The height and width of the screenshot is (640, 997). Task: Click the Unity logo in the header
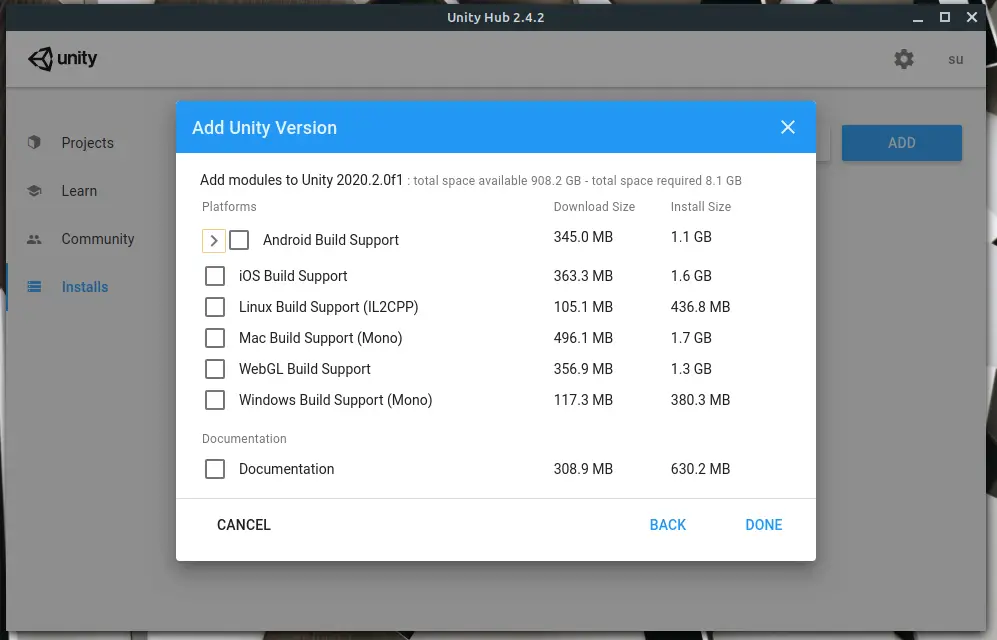(62, 58)
